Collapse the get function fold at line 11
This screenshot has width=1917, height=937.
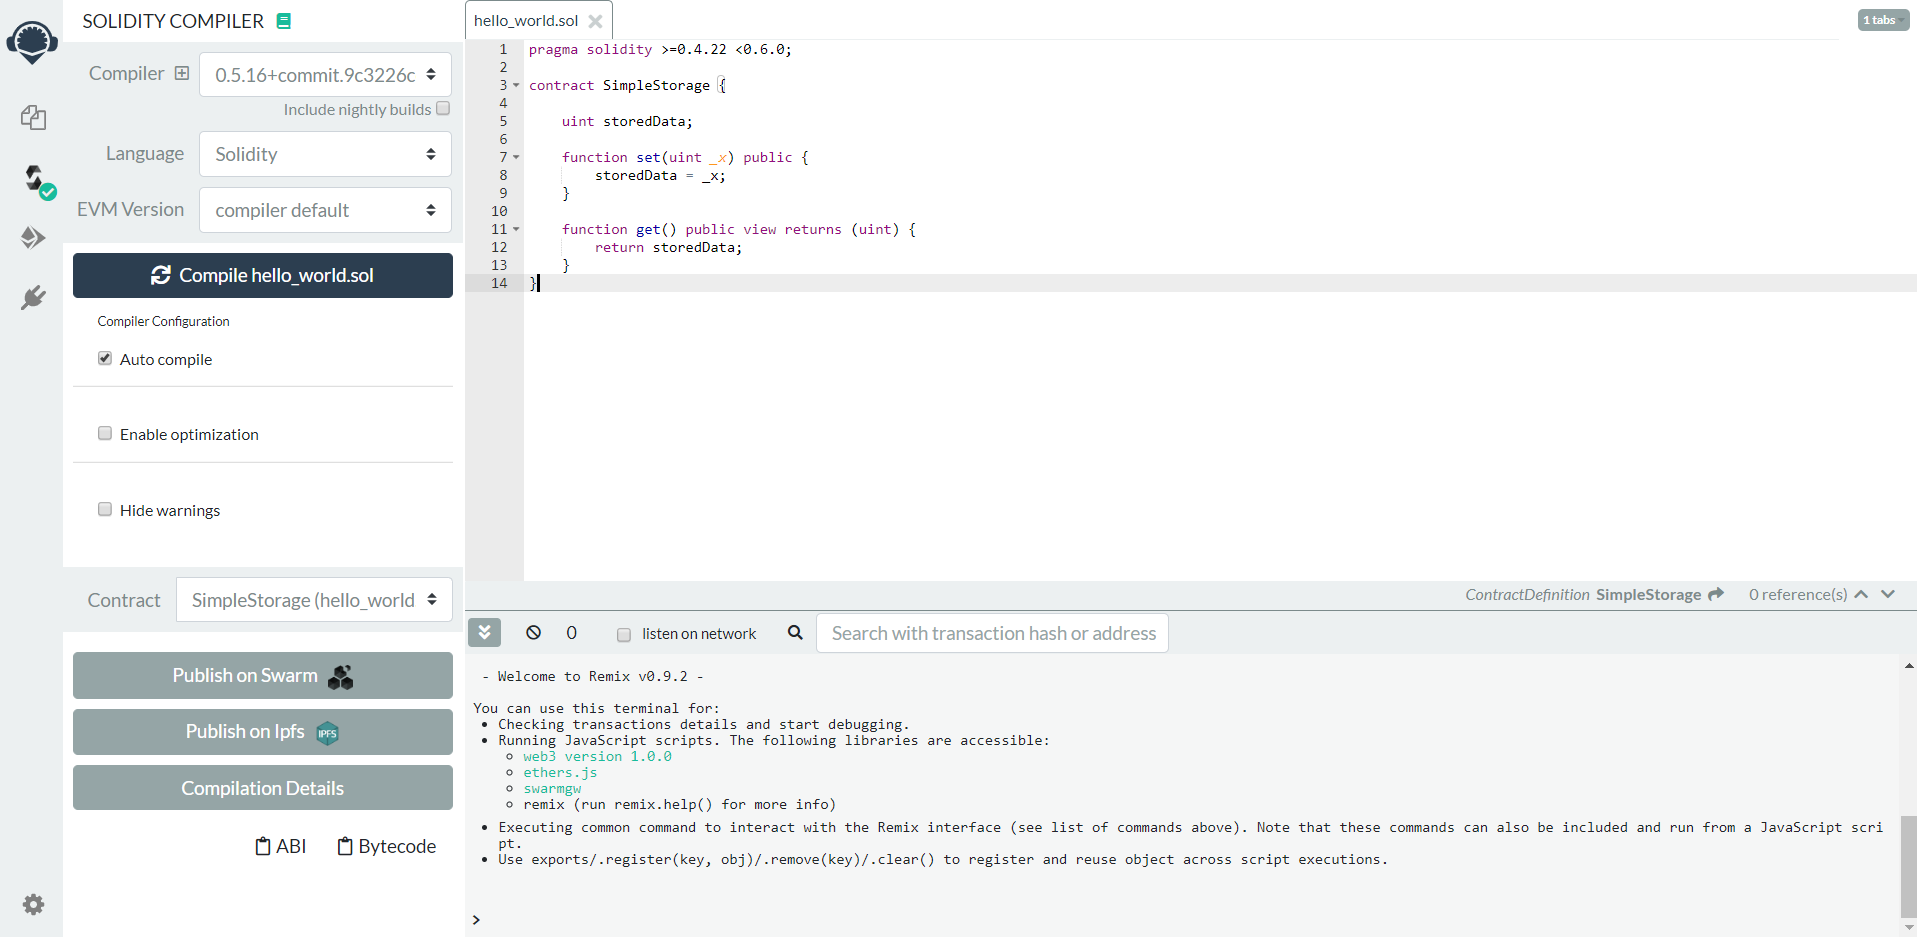516,229
